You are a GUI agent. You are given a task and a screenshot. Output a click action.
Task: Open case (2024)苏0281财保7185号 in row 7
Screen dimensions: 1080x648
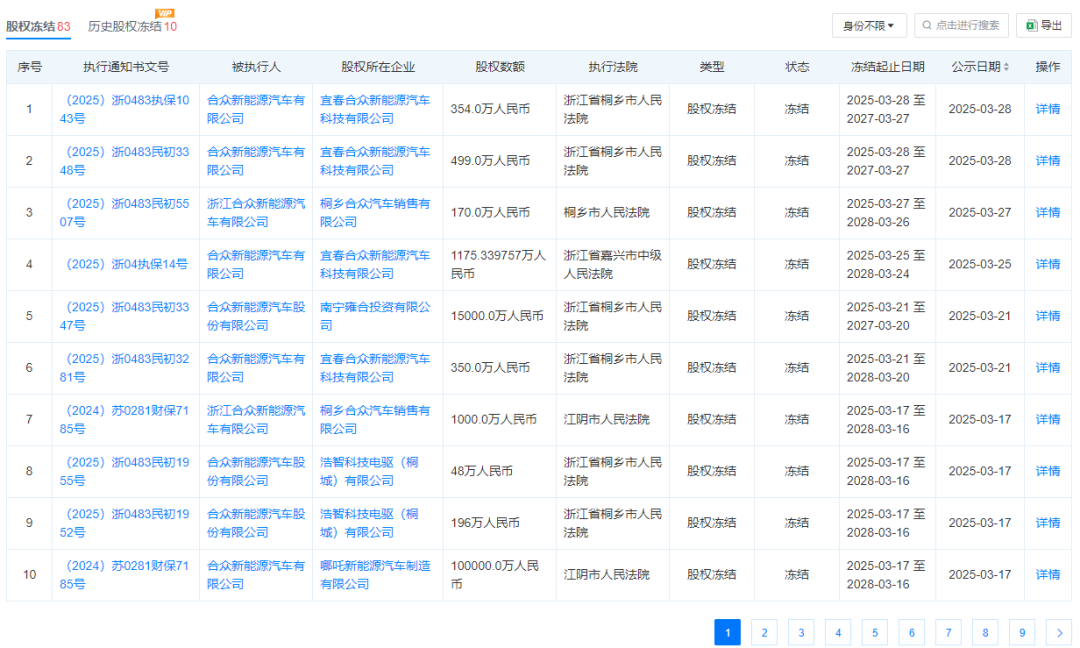point(125,419)
